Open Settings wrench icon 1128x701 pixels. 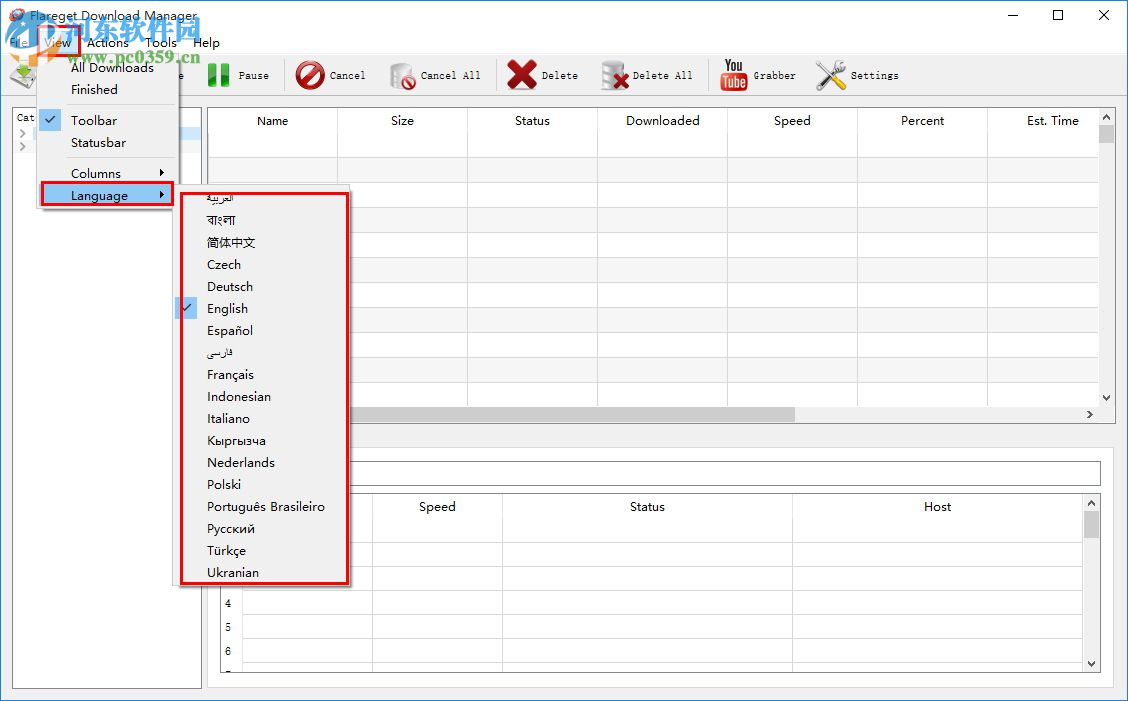pyautogui.click(x=831, y=75)
